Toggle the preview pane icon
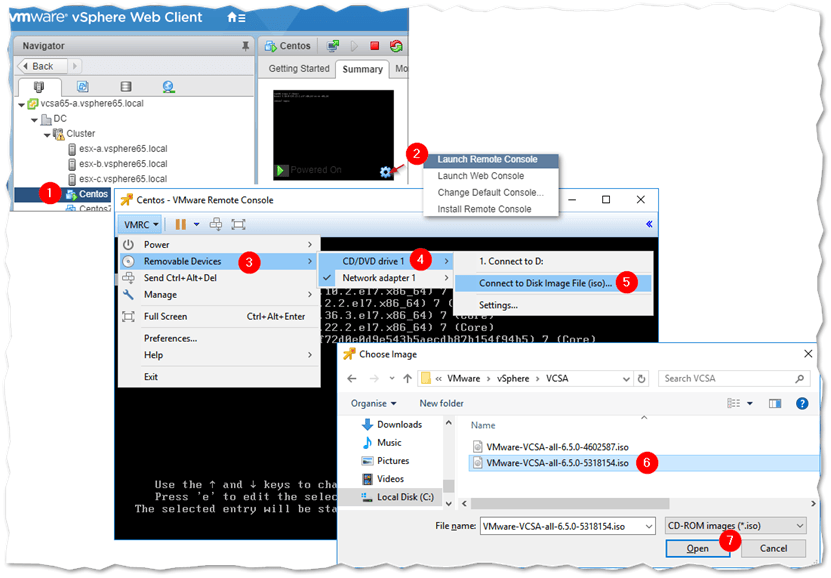 pos(775,403)
